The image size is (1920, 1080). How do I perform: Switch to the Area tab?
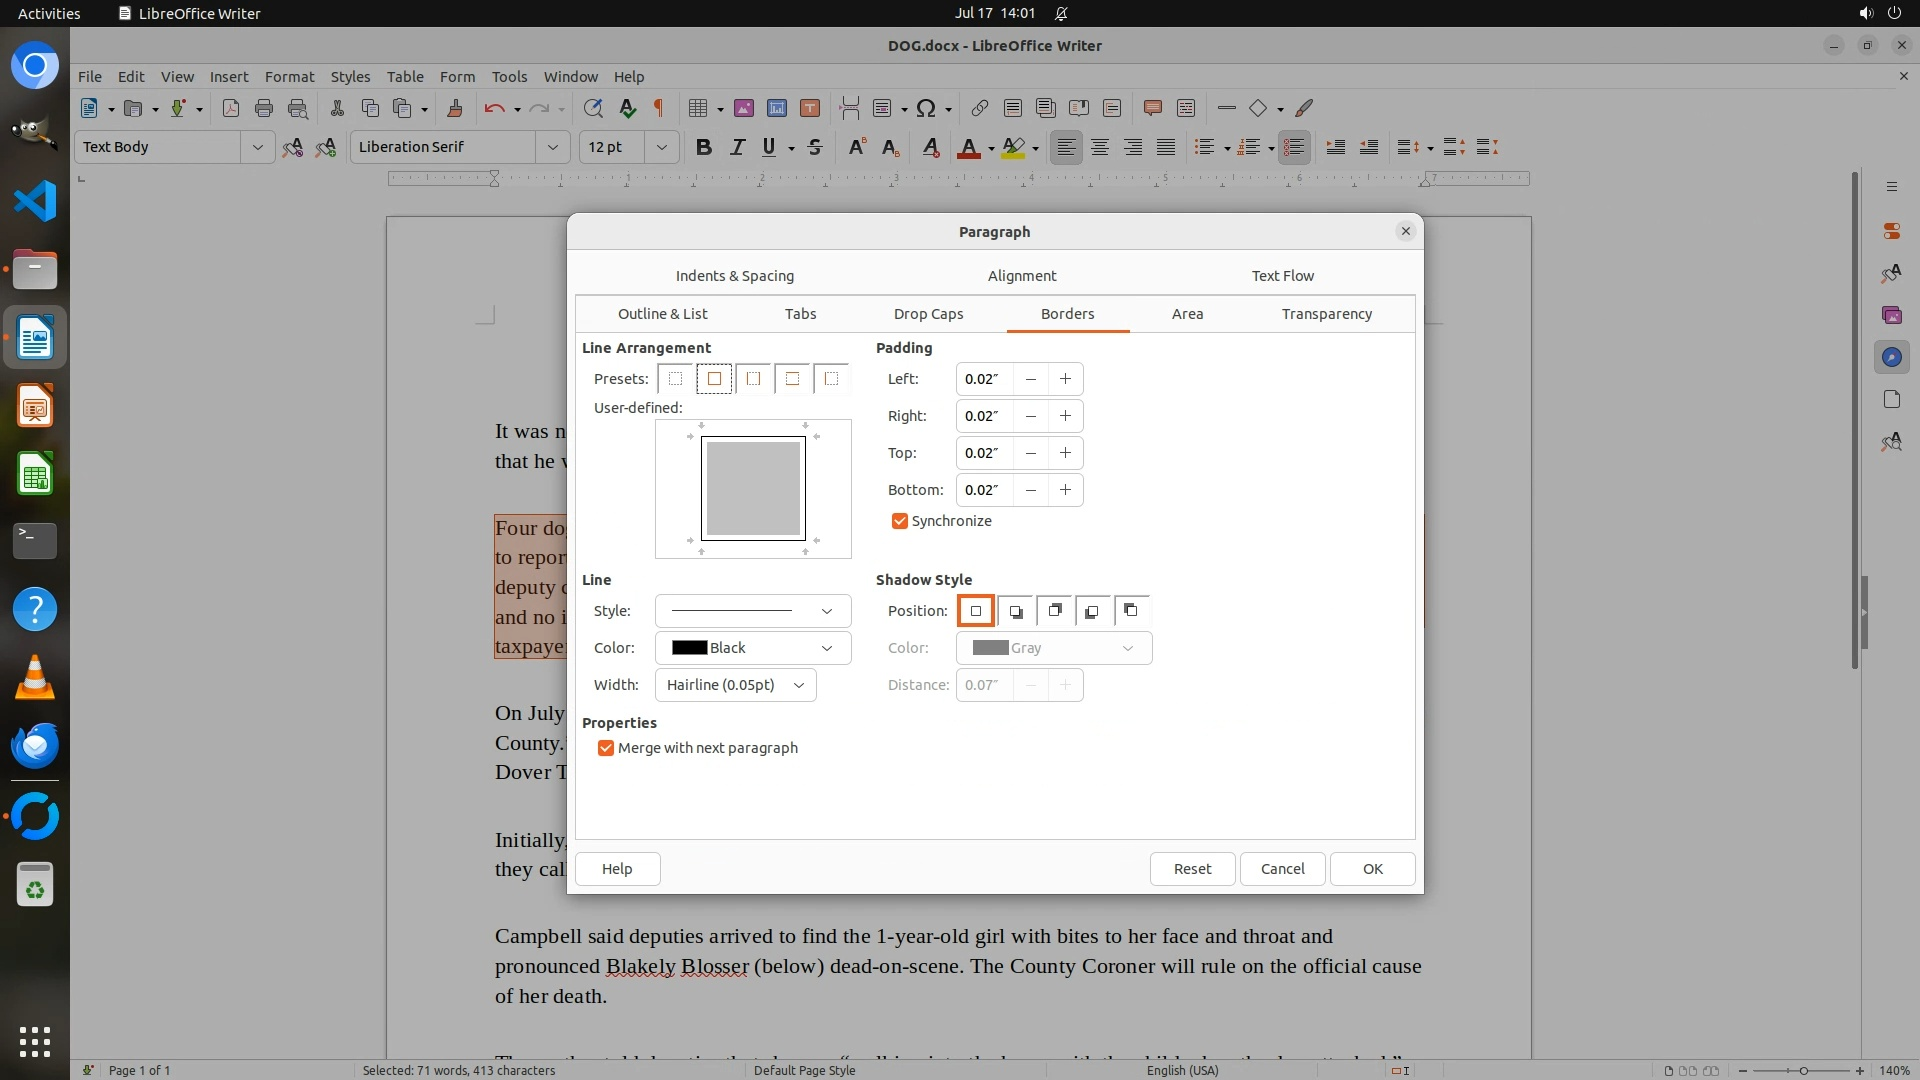click(x=1187, y=314)
